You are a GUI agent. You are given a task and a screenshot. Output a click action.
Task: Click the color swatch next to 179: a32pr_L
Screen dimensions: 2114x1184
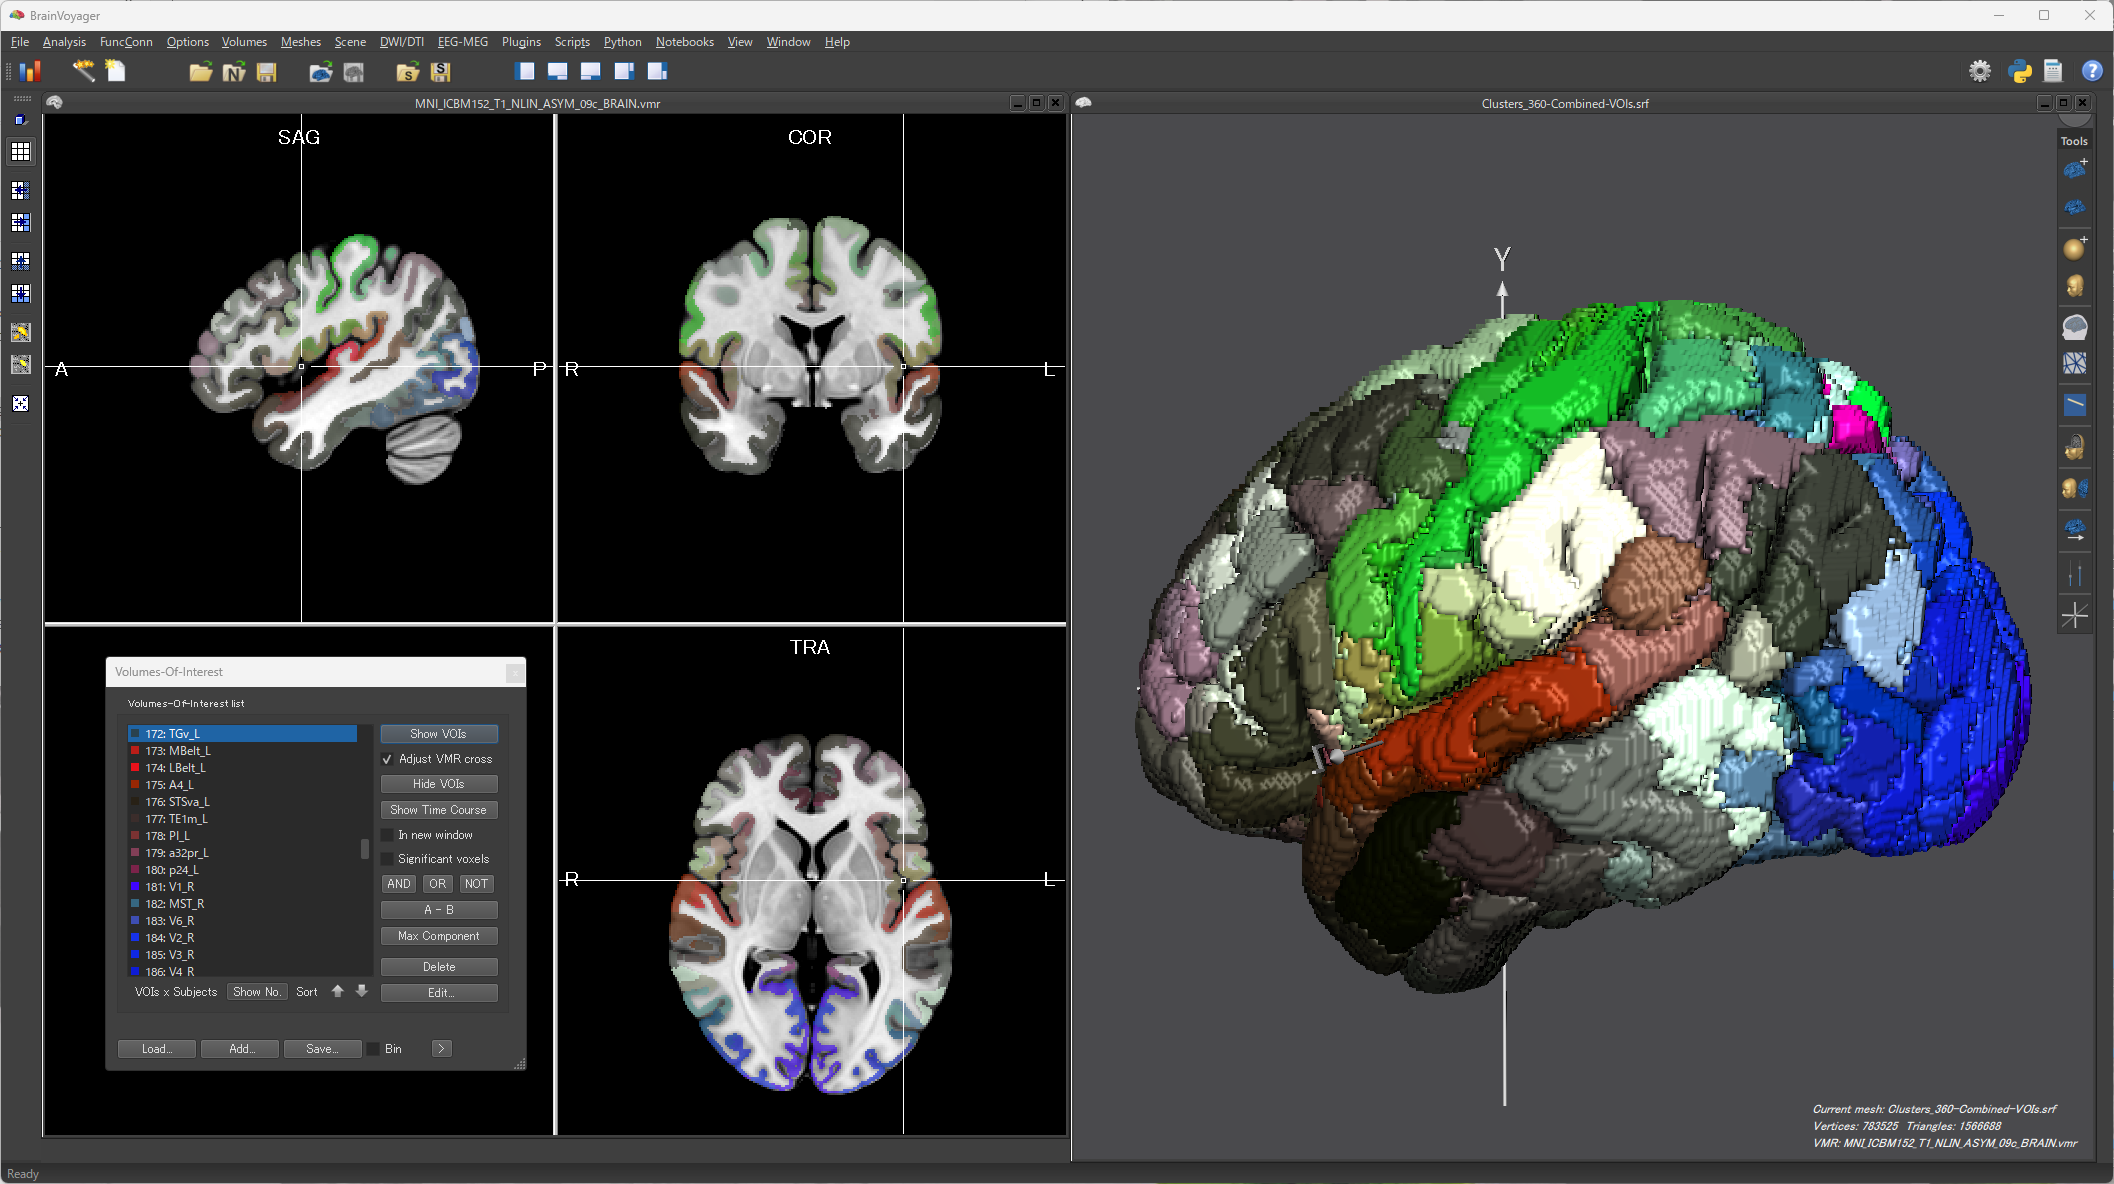click(x=135, y=853)
